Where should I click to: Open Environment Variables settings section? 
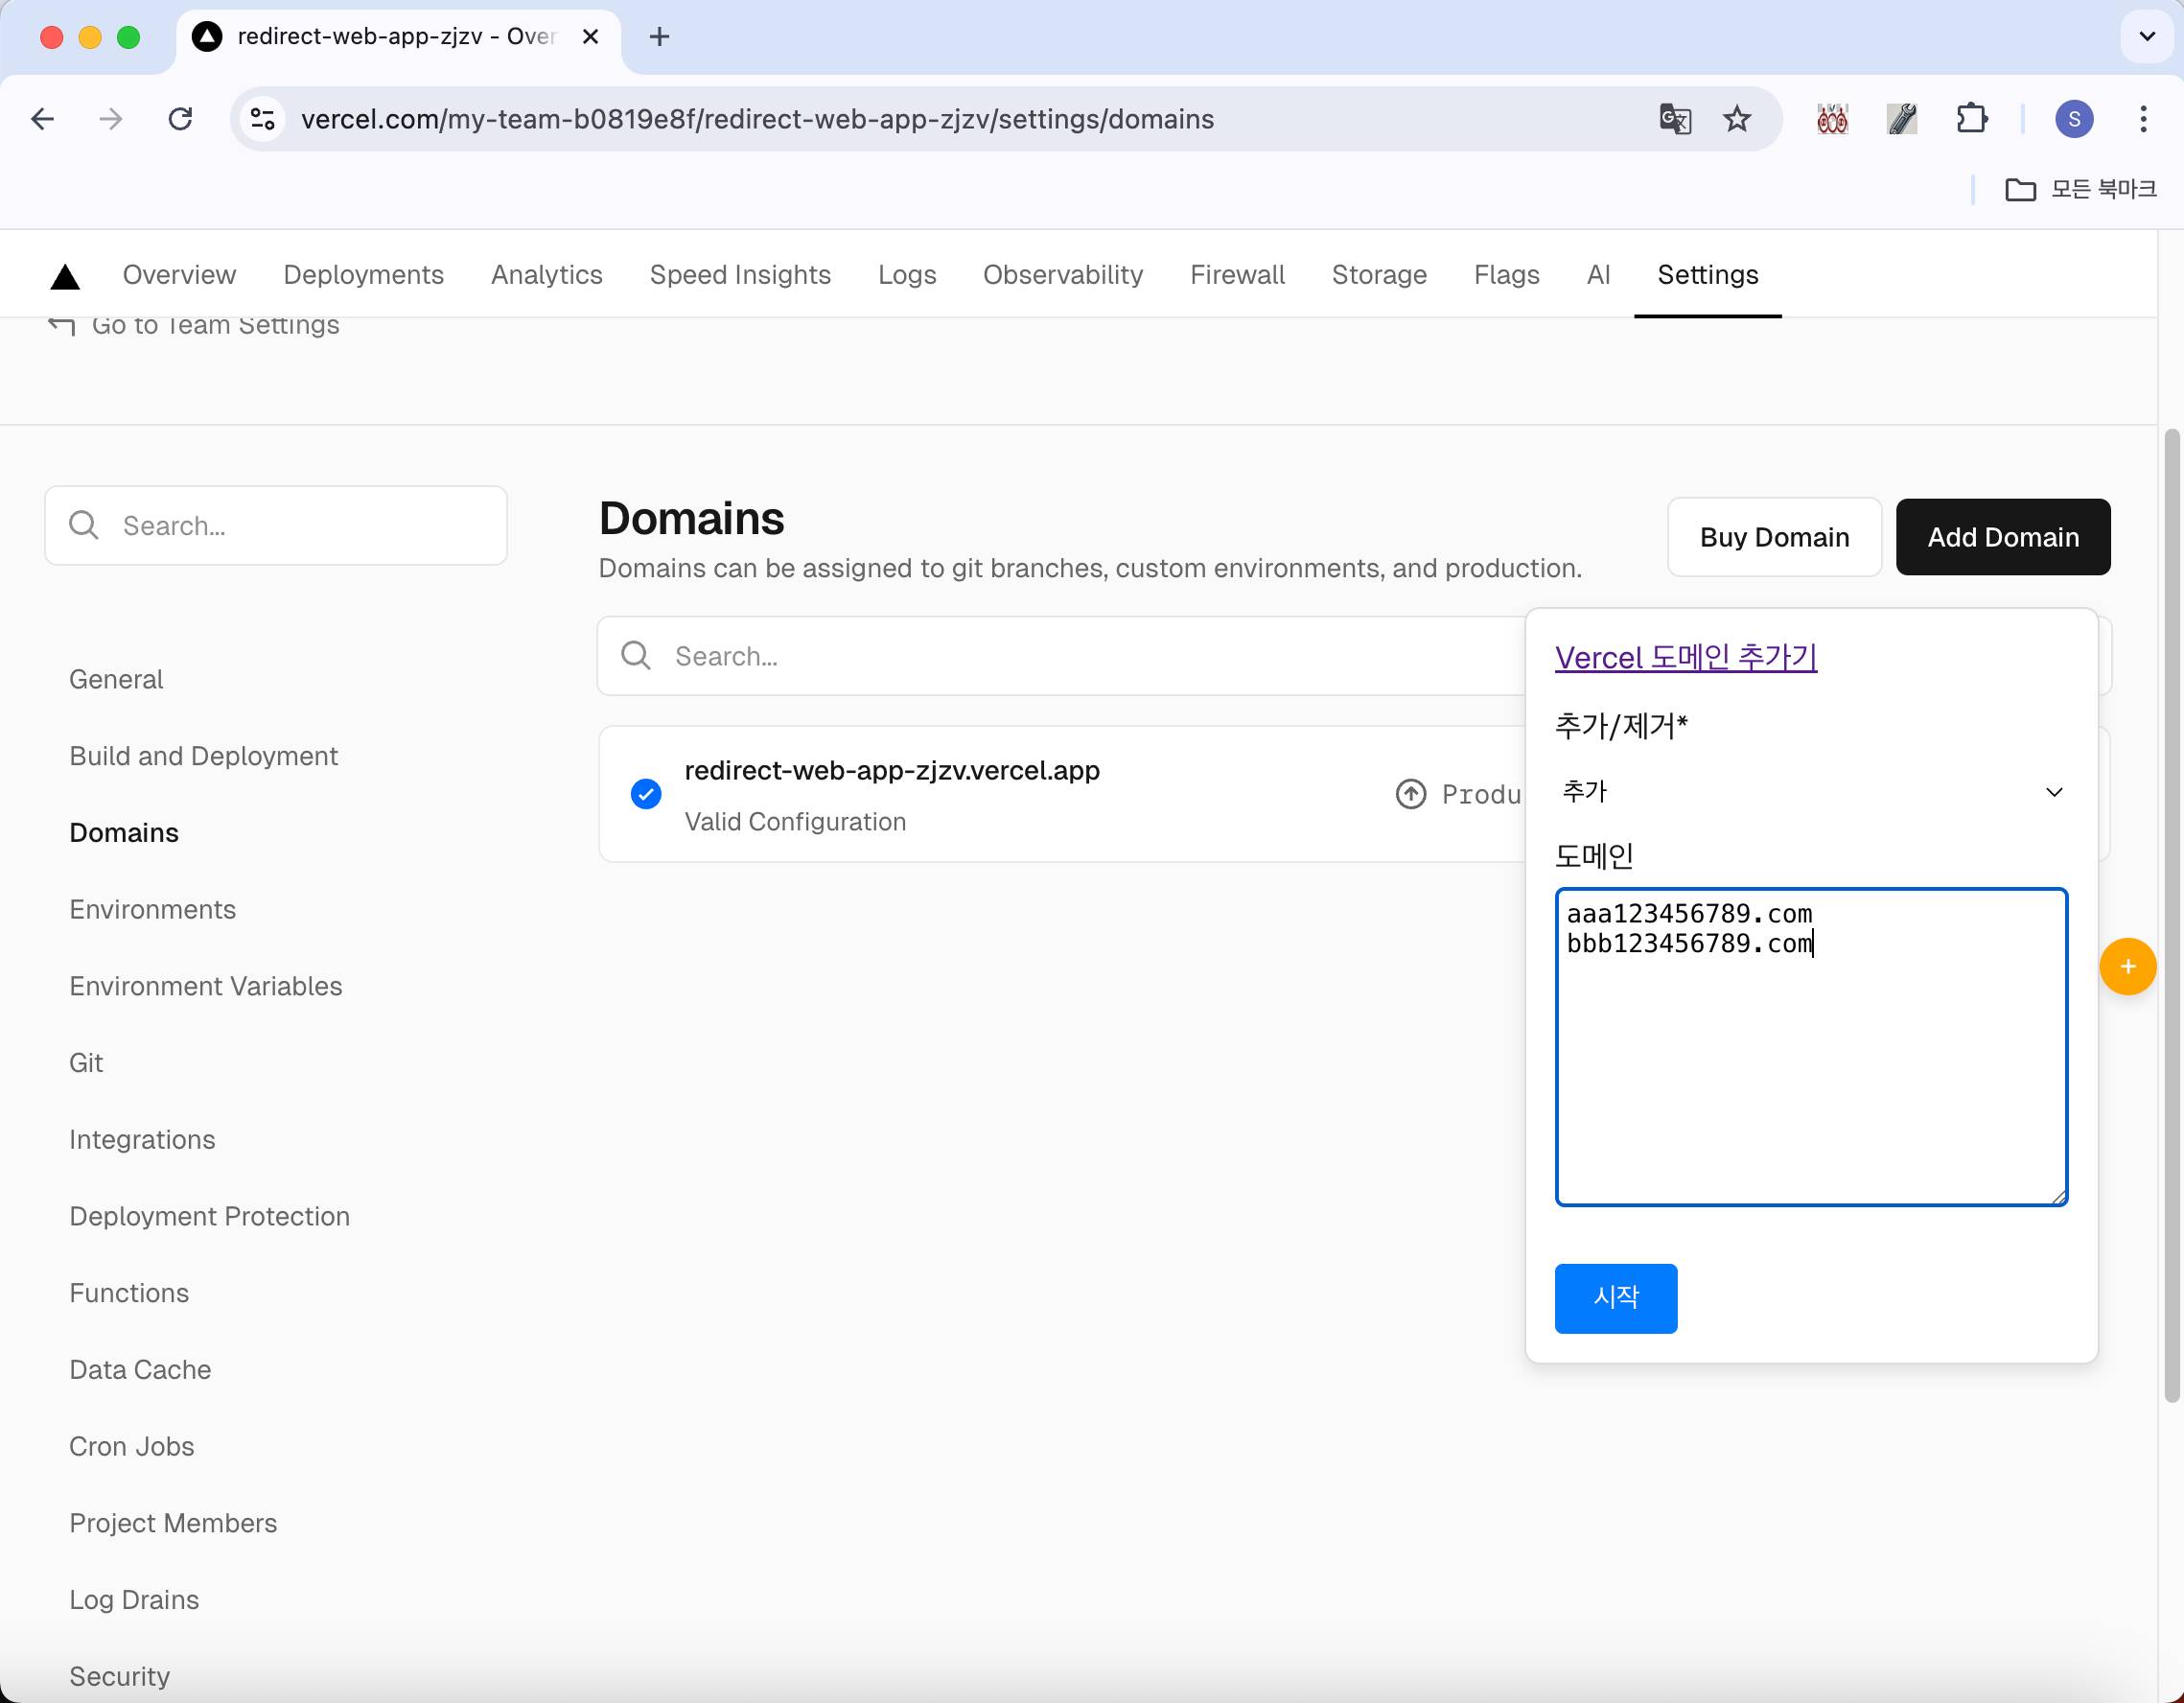pos(205,986)
